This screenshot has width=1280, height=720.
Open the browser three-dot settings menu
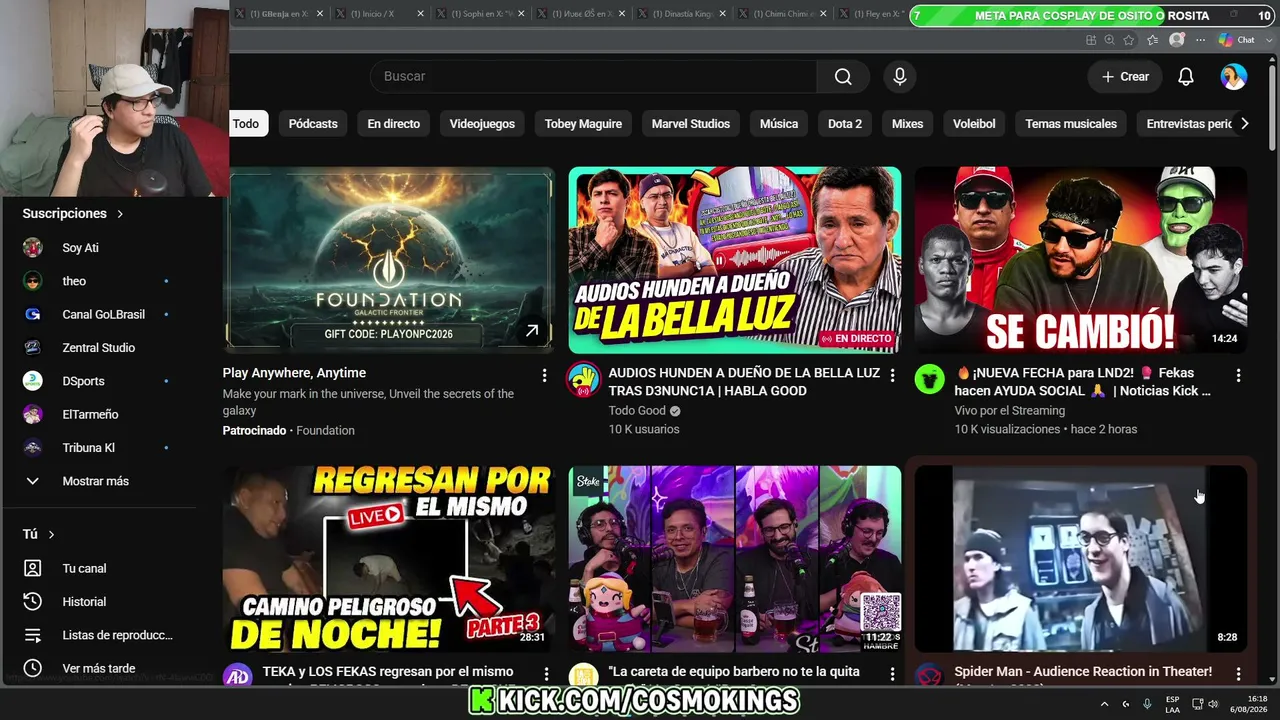[x=1199, y=40]
